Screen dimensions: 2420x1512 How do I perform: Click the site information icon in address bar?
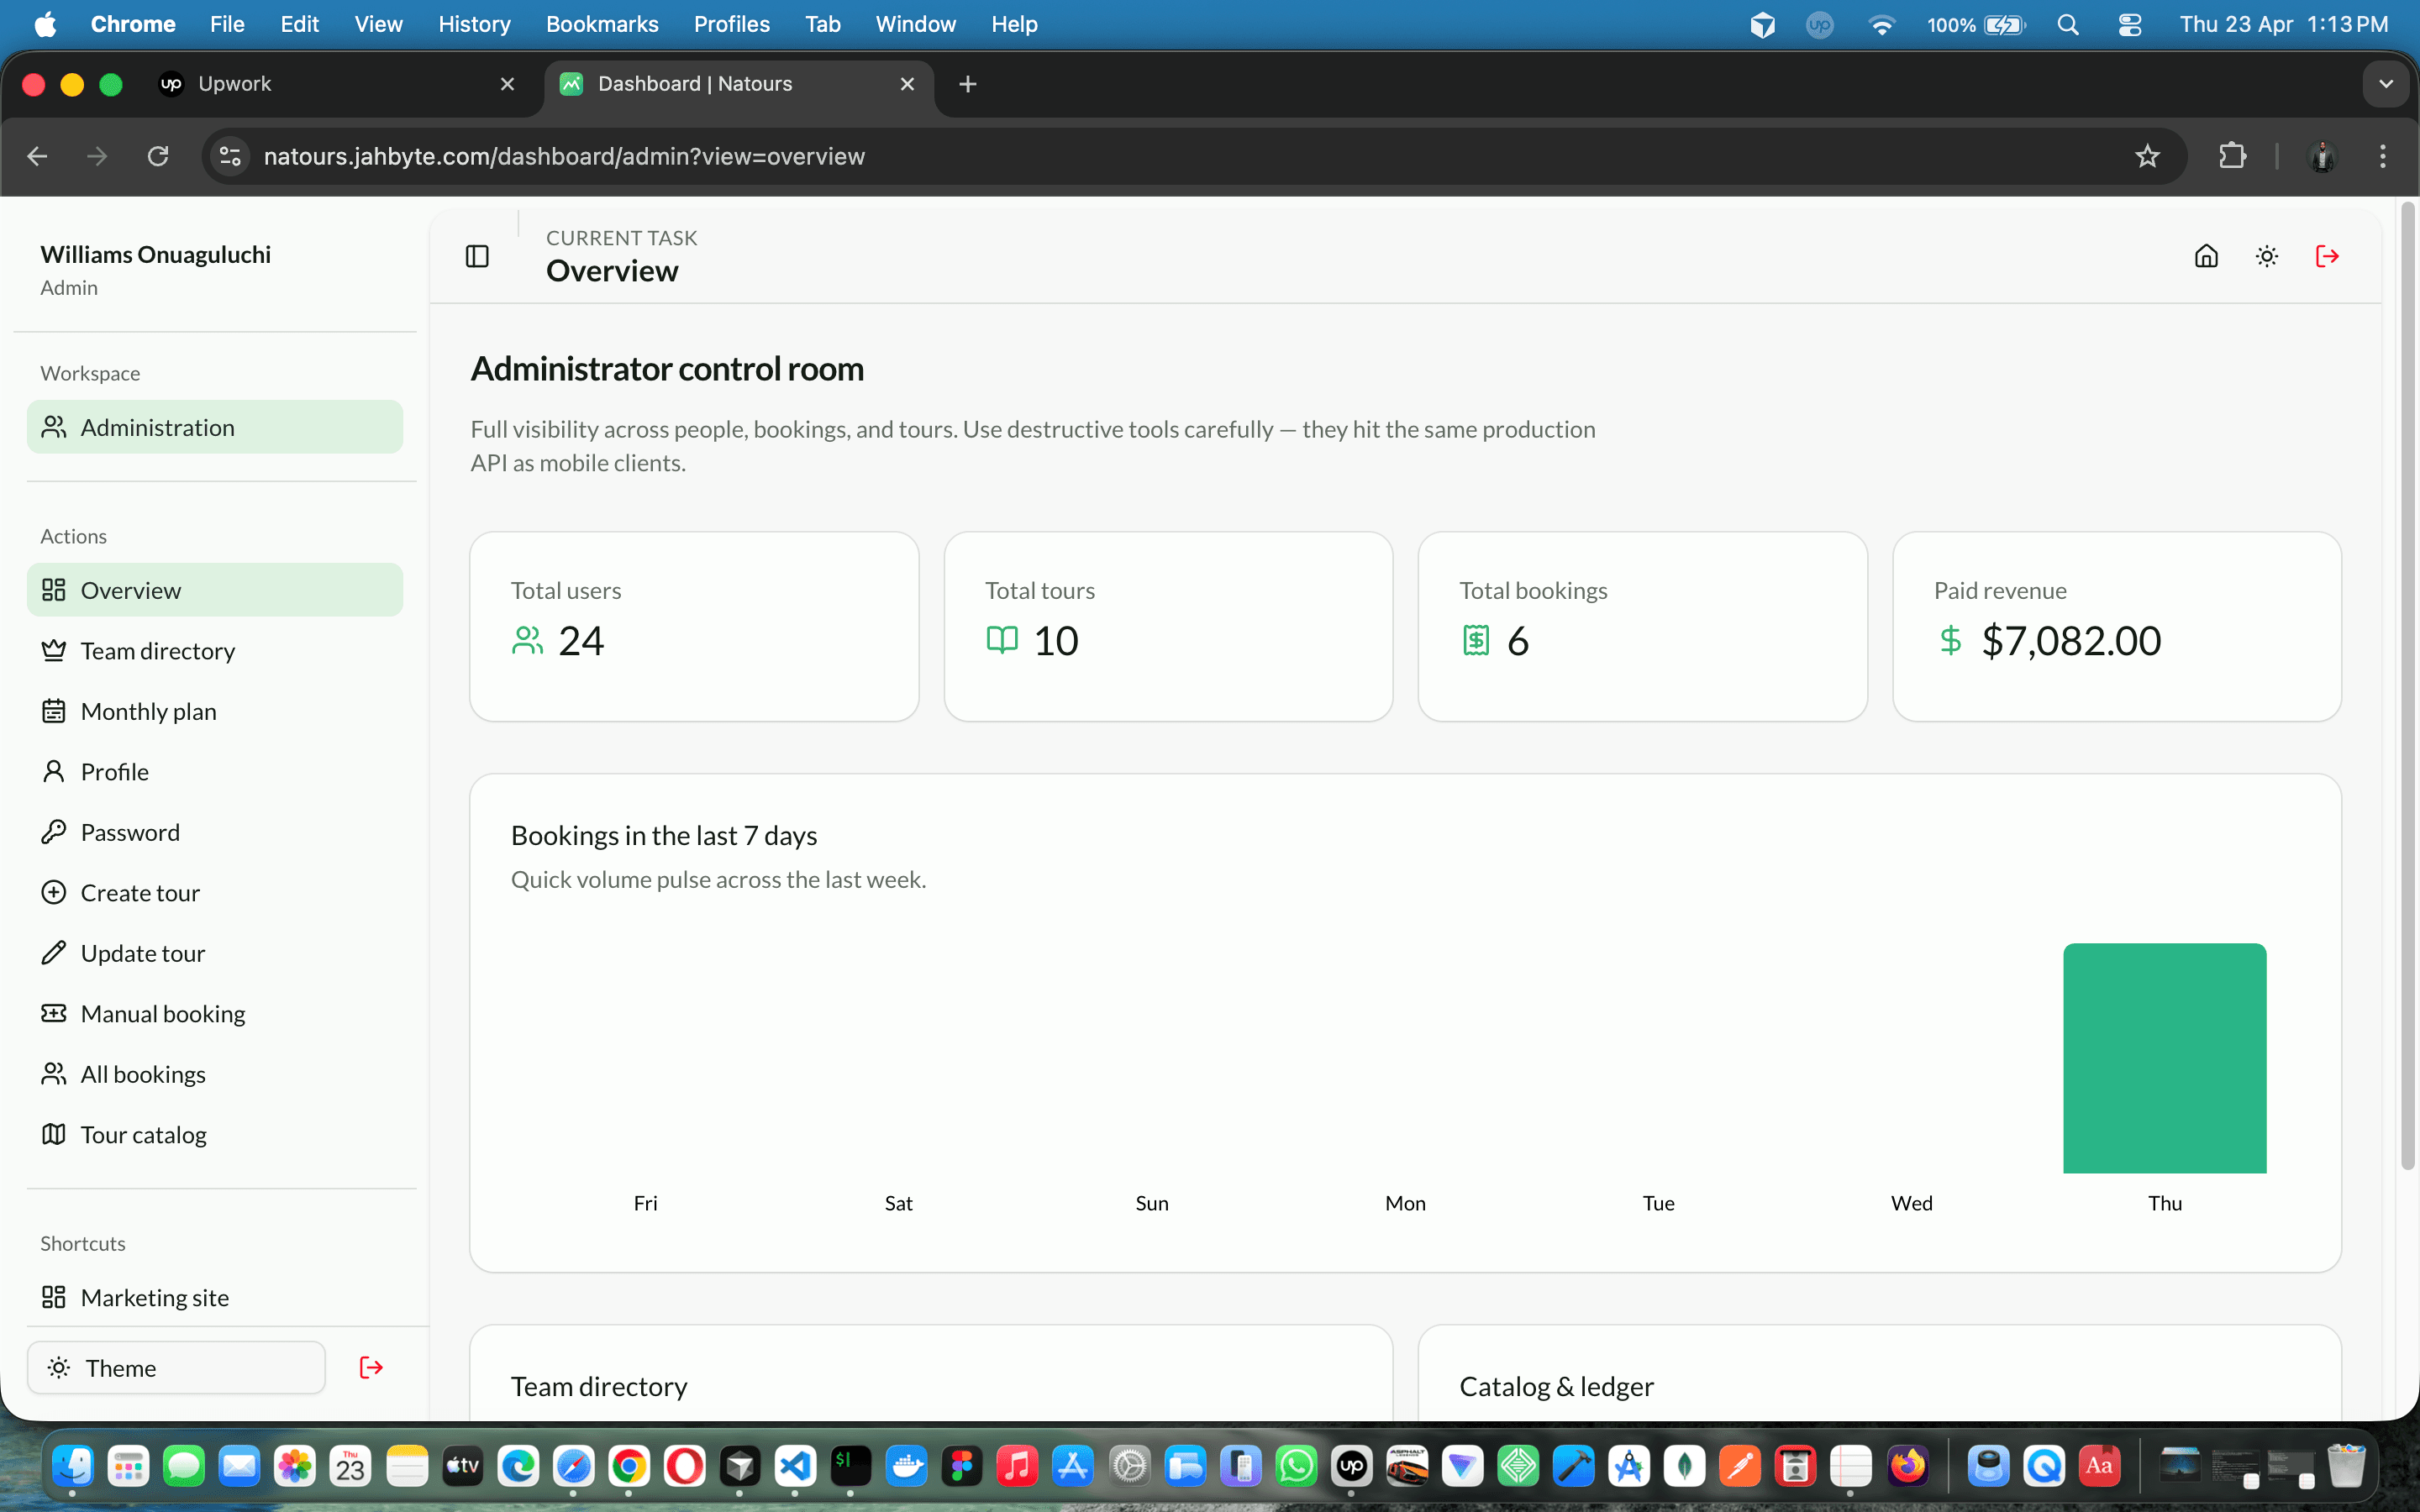tap(229, 156)
